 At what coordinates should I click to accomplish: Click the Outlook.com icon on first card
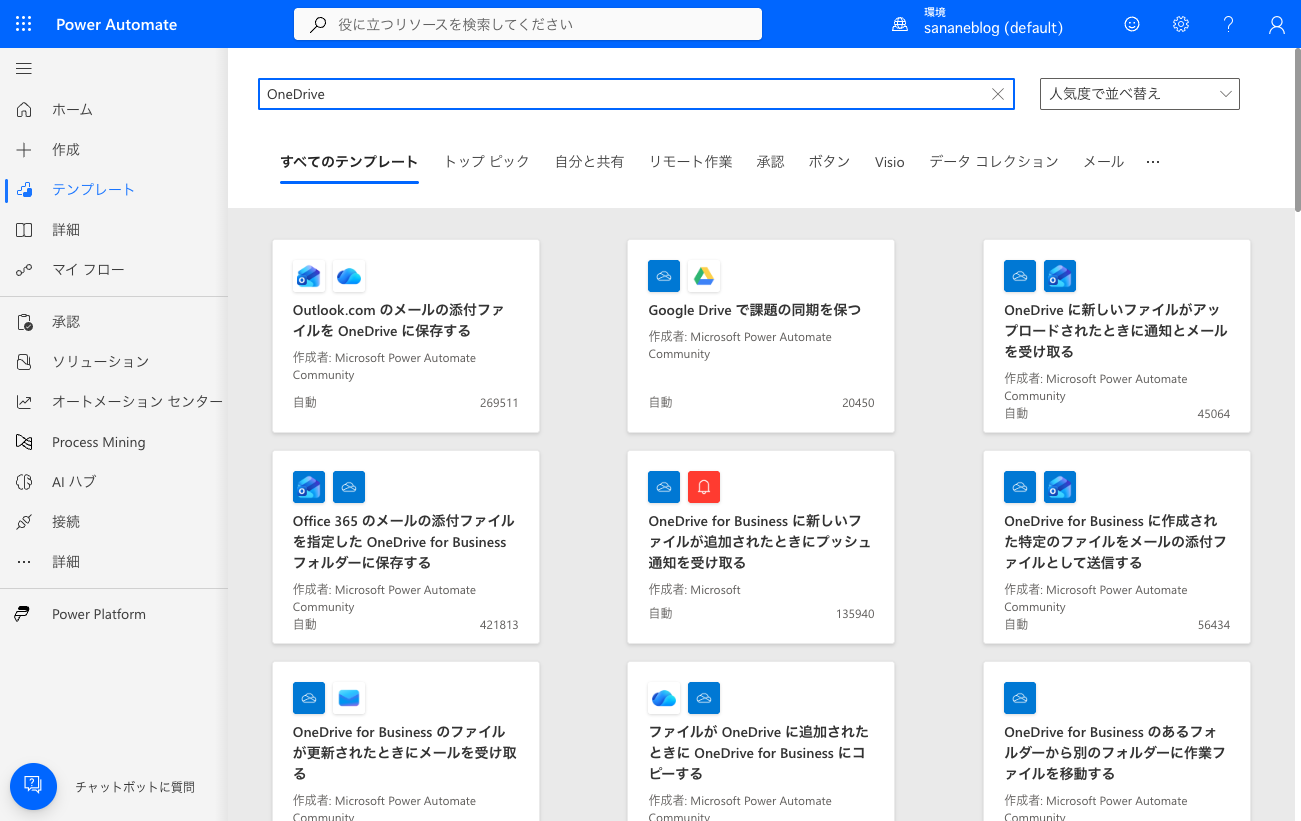tap(308, 276)
